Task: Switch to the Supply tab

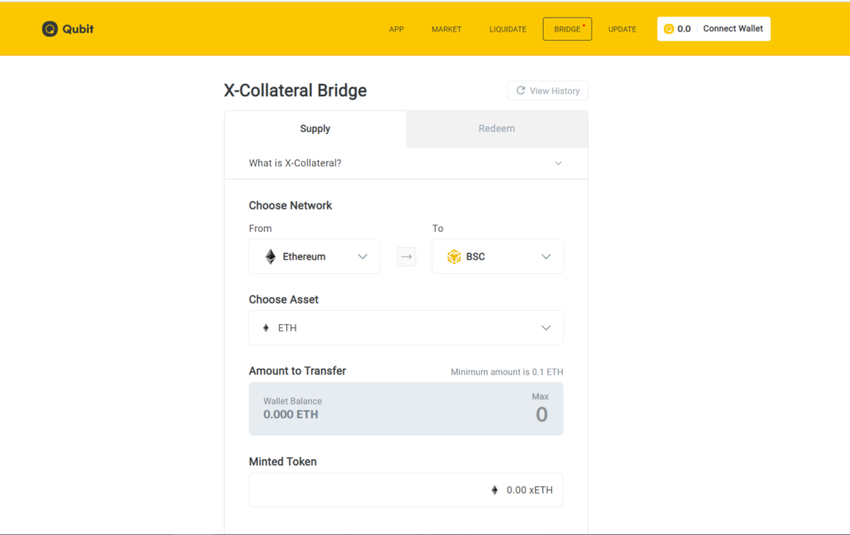Action: click(315, 129)
